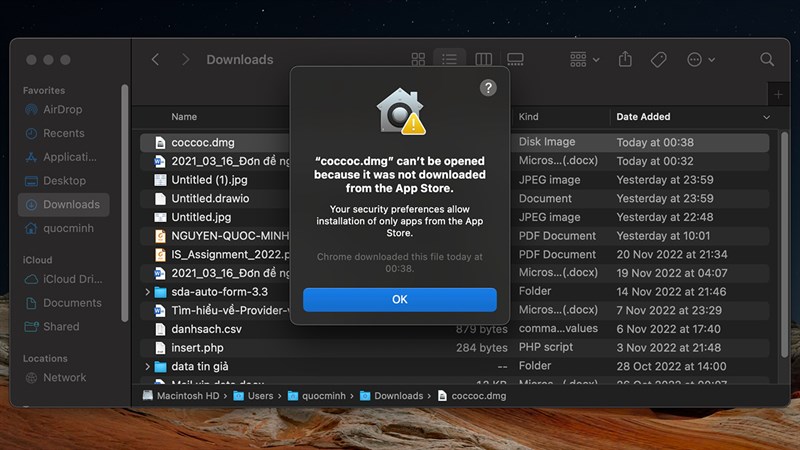
Task: Open the Group By dropdown
Action: tap(584, 60)
